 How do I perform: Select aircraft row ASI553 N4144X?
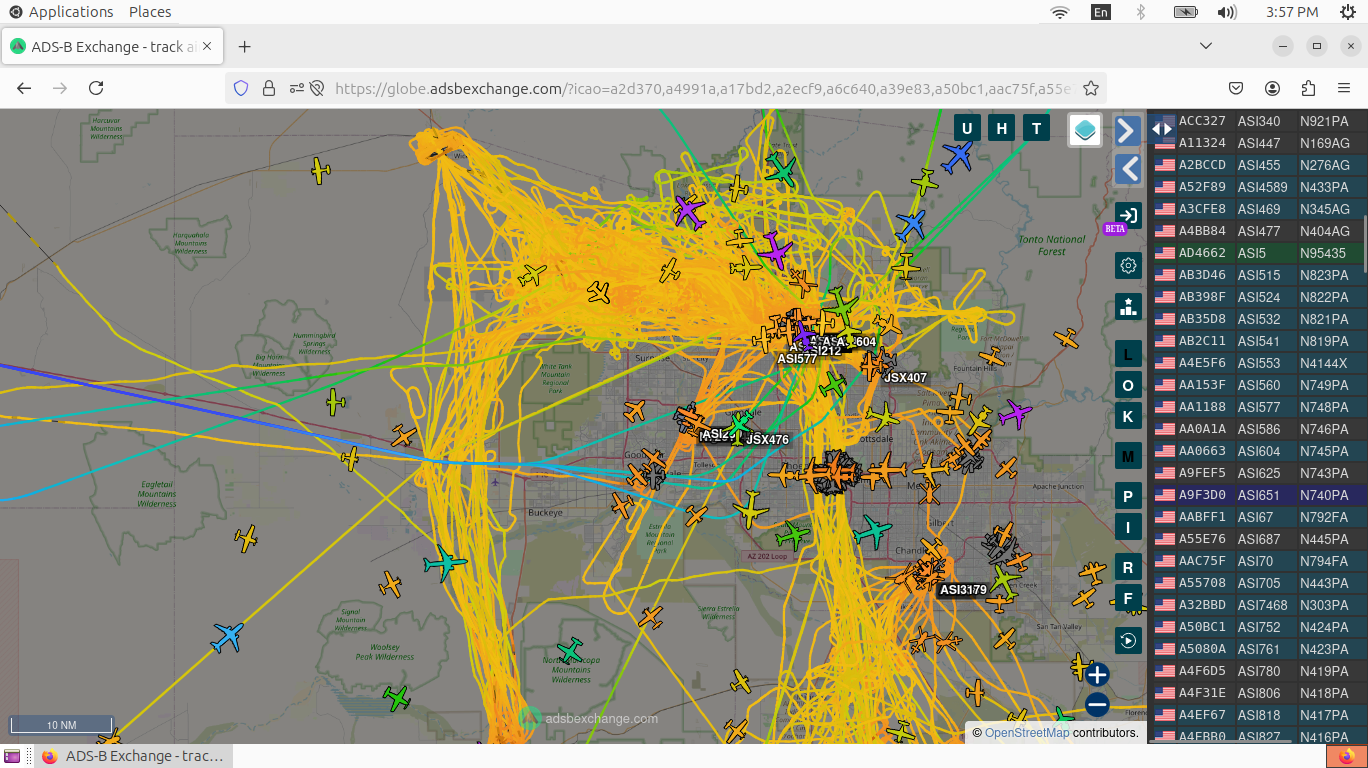coord(1257,363)
